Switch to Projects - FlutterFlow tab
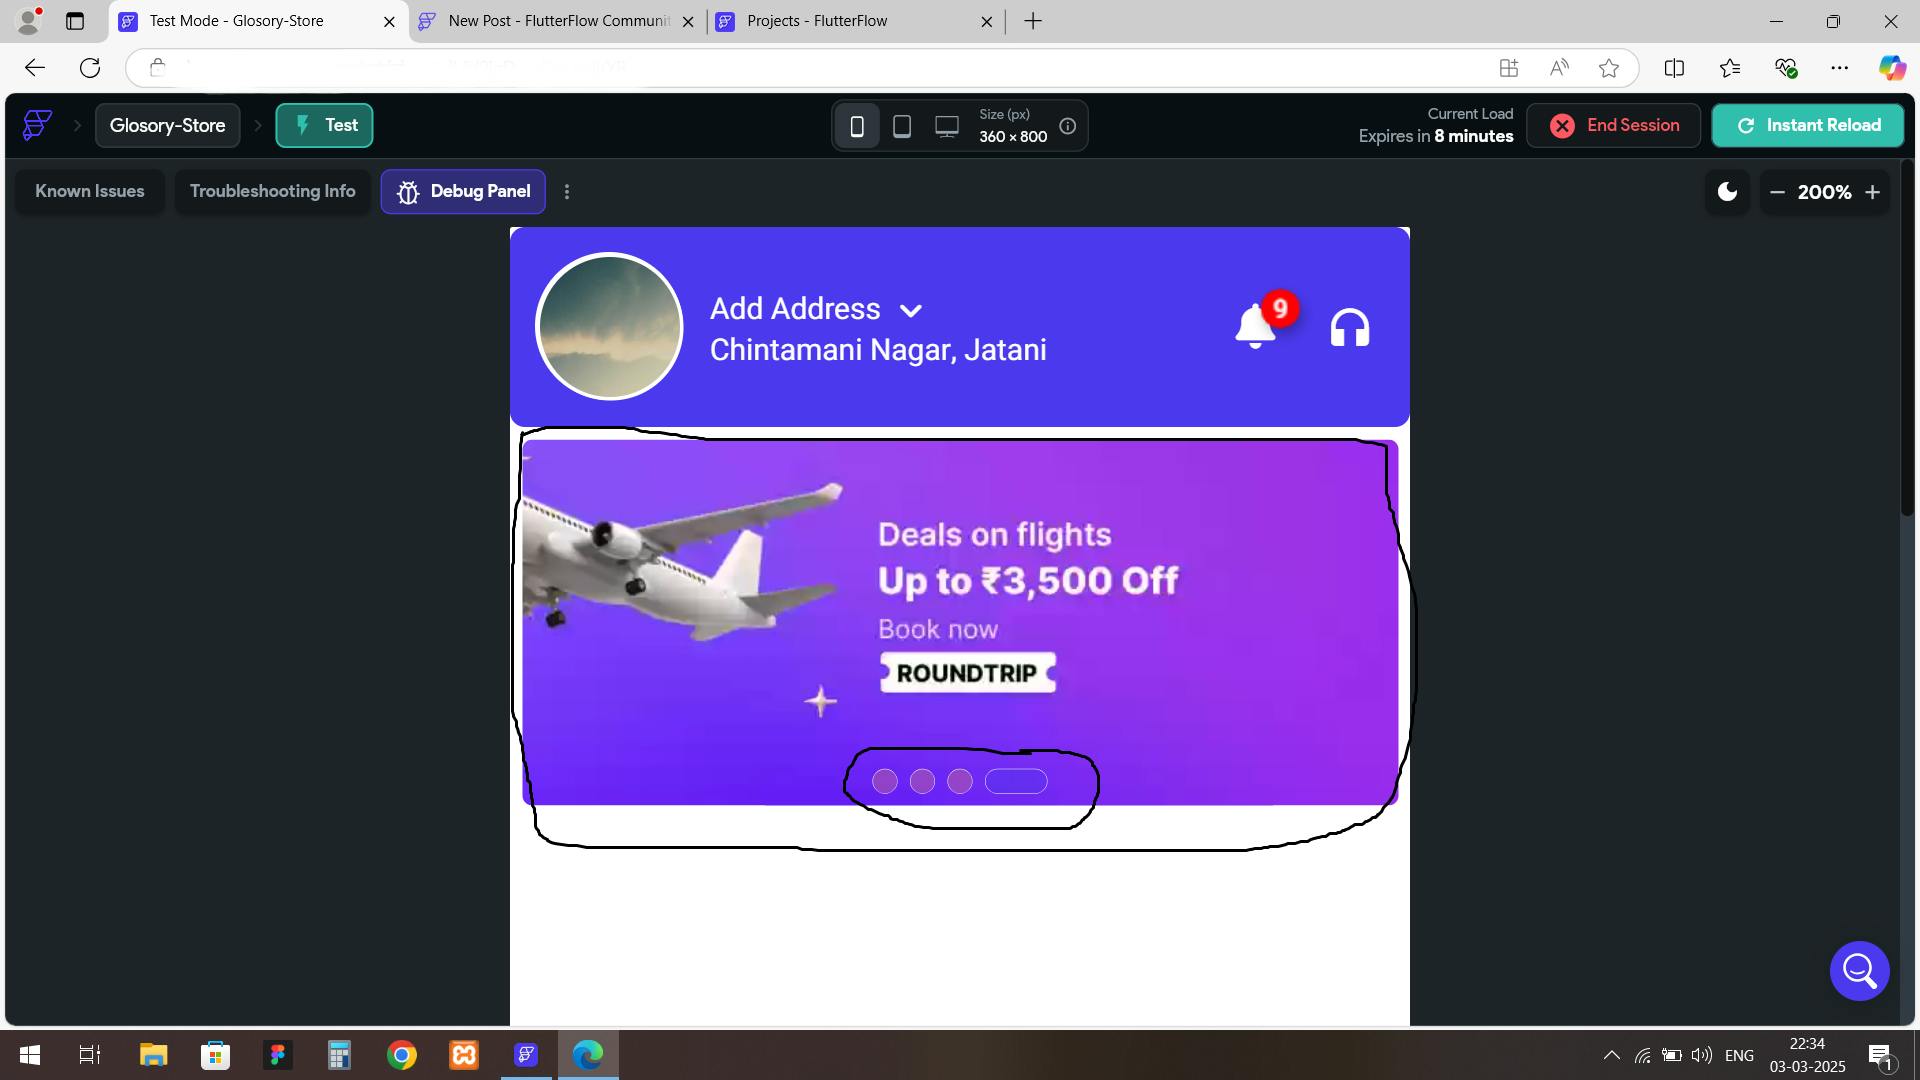Viewport: 1920px width, 1080px height. (x=817, y=21)
